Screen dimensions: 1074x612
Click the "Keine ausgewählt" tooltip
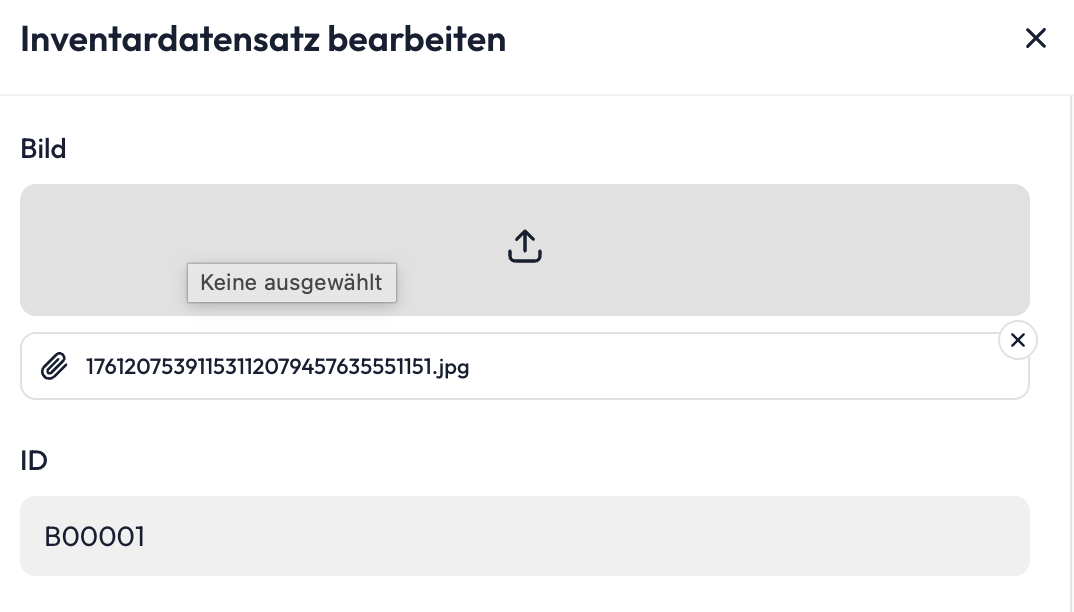[291, 283]
